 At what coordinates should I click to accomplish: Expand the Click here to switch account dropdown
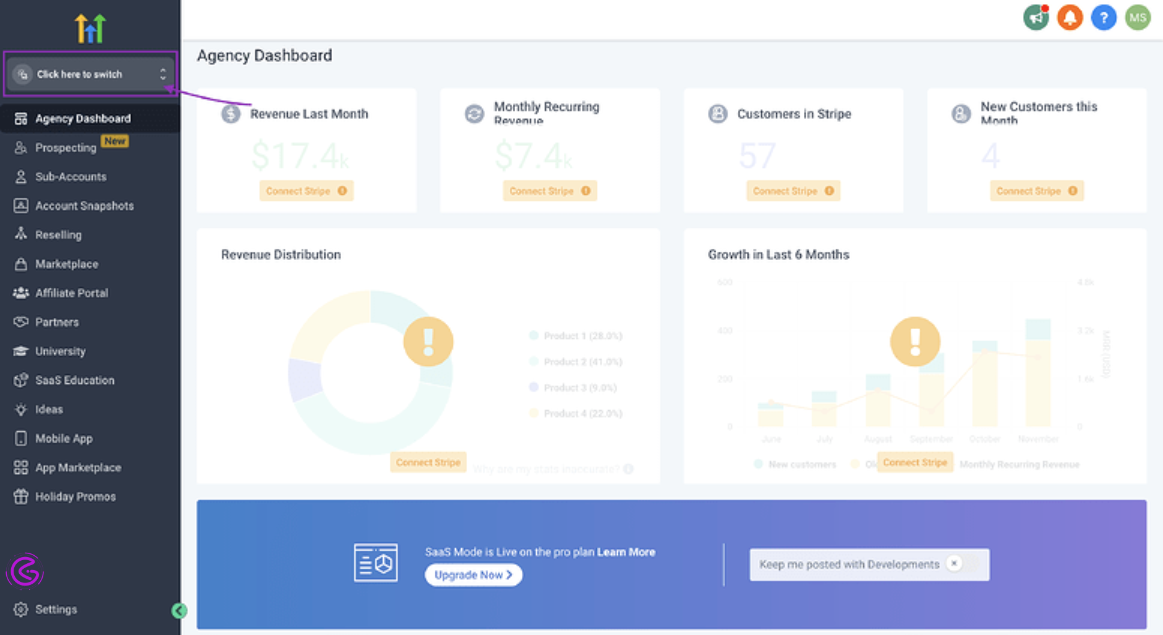pyautogui.click(x=90, y=73)
